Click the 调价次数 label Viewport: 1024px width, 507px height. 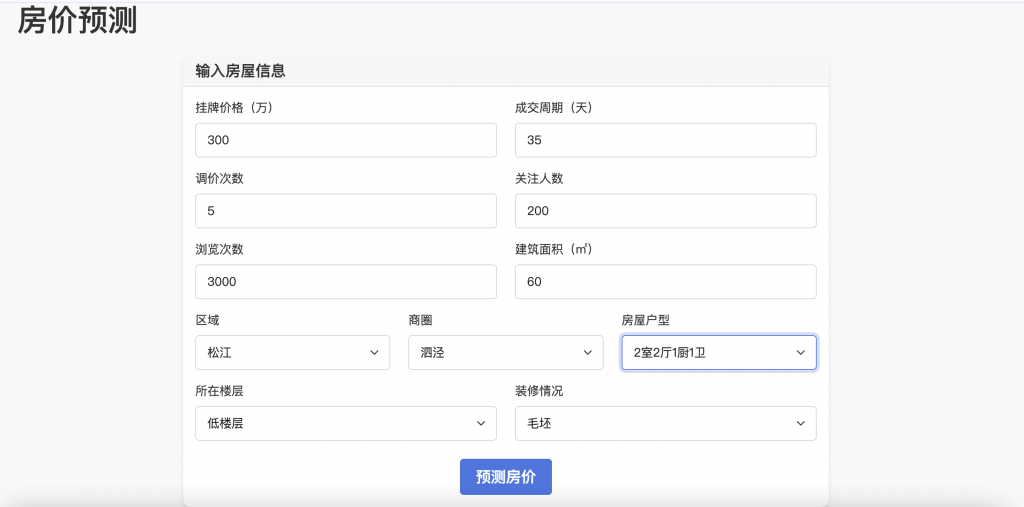[x=219, y=178]
